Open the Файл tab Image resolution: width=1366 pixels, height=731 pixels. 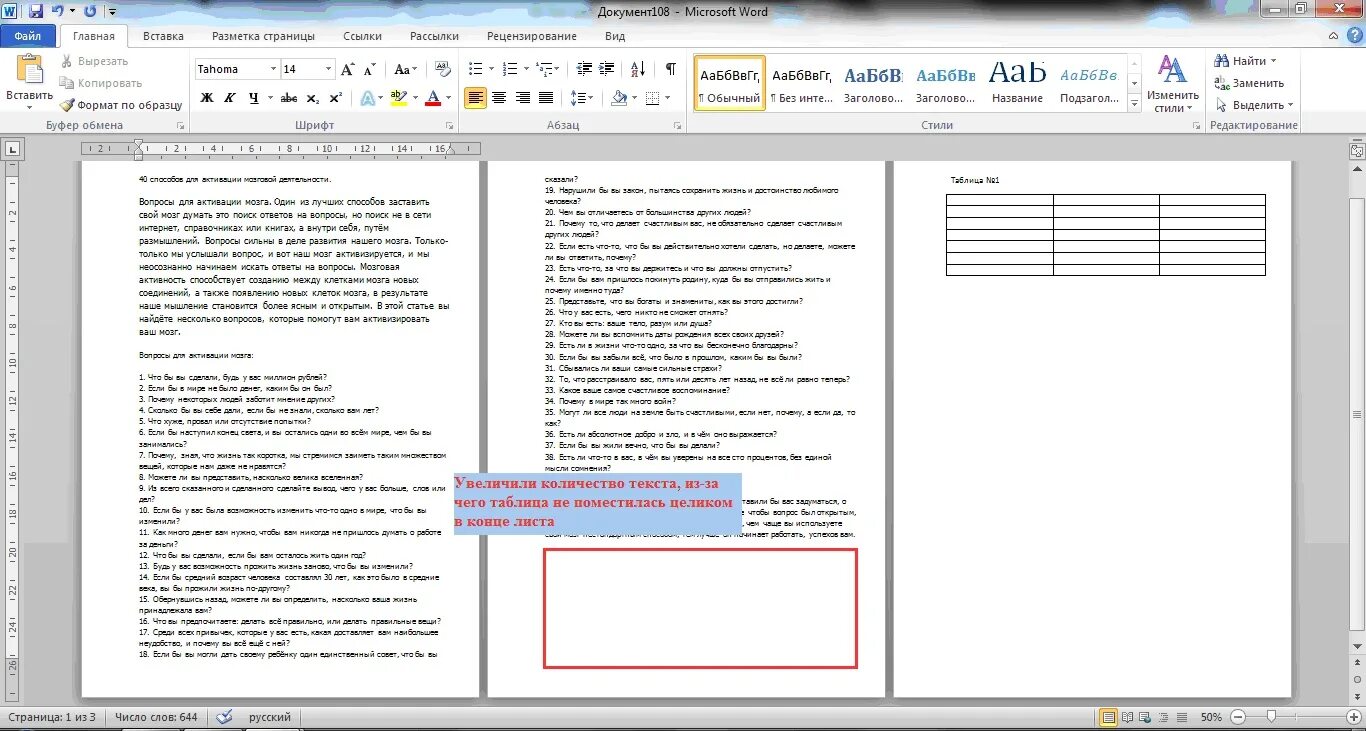28,36
